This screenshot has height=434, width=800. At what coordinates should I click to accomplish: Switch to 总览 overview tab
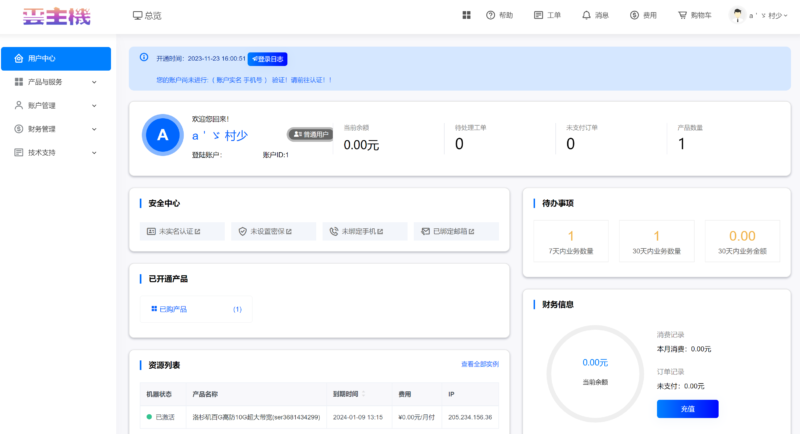point(147,16)
